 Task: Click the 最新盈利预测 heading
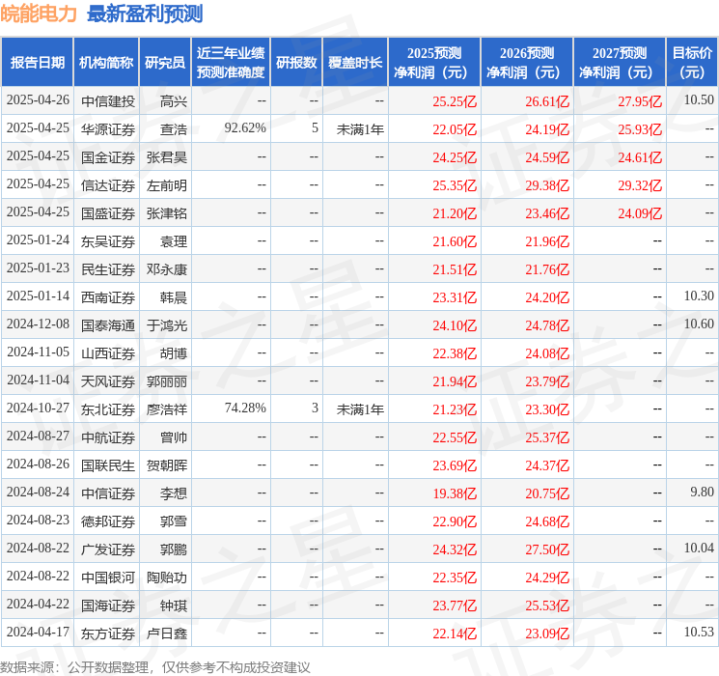(145, 14)
